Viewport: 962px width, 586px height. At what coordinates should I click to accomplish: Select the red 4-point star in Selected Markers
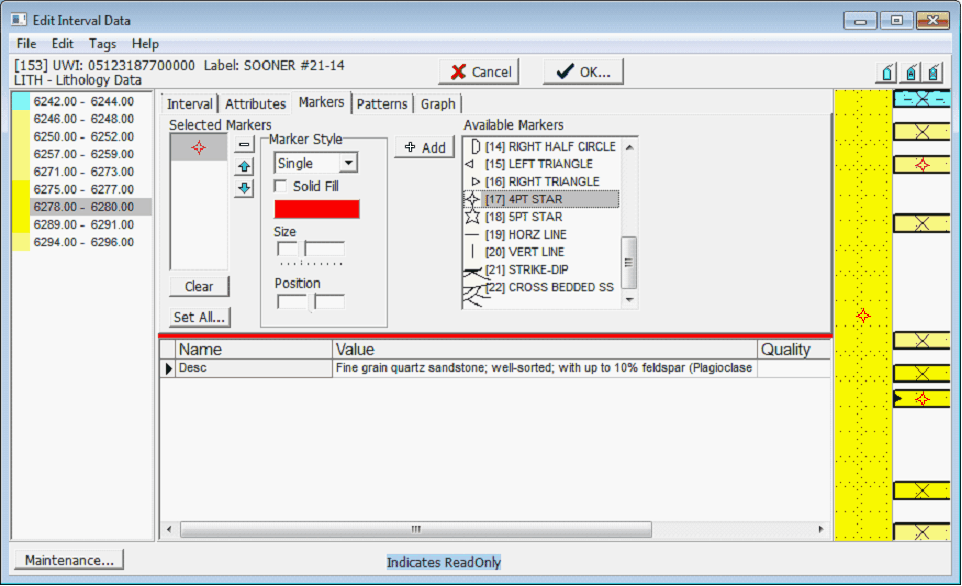pyautogui.click(x=198, y=147)
